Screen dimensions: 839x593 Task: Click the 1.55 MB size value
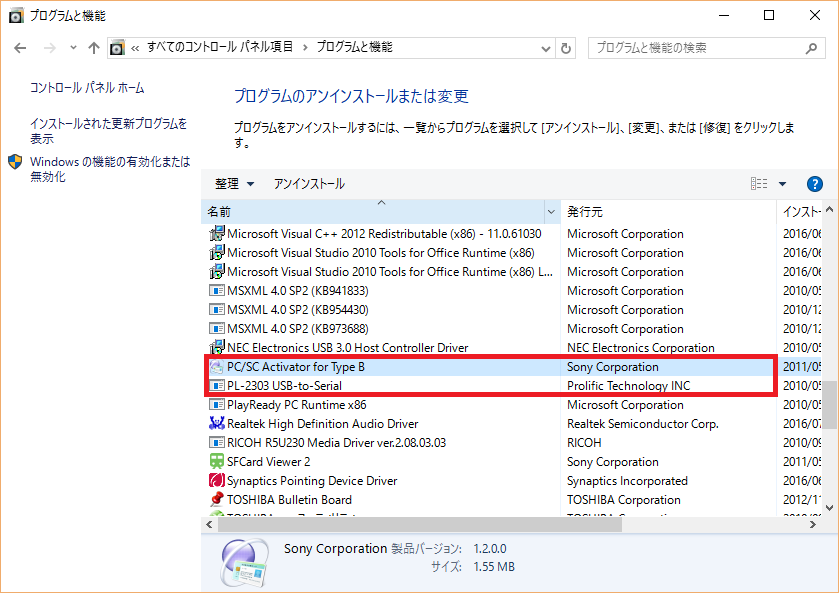[494, 567]
